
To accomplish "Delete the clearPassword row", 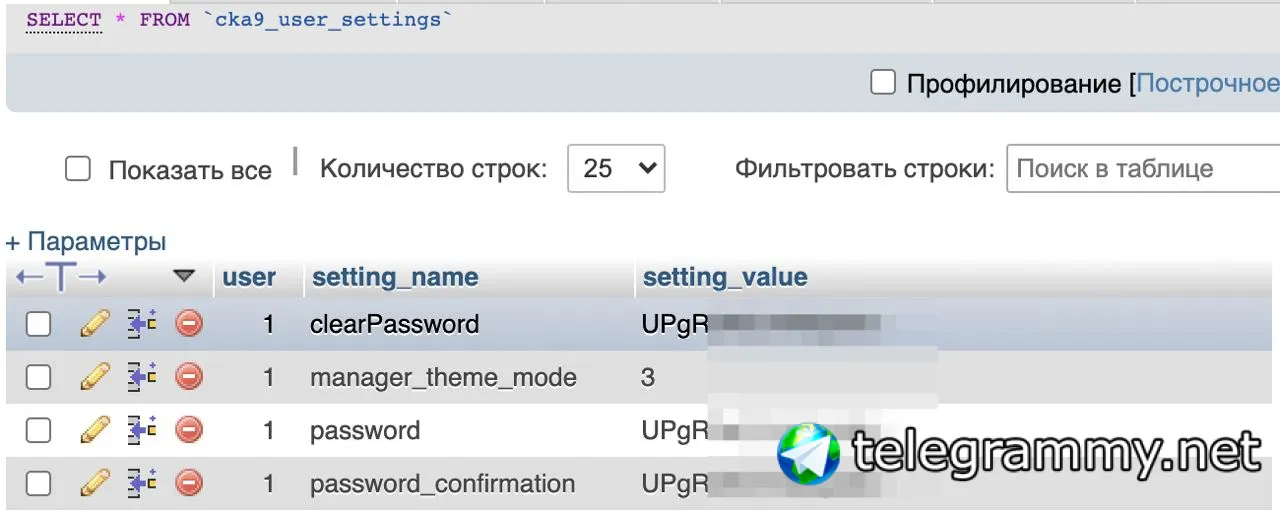I will click(189, 324).
